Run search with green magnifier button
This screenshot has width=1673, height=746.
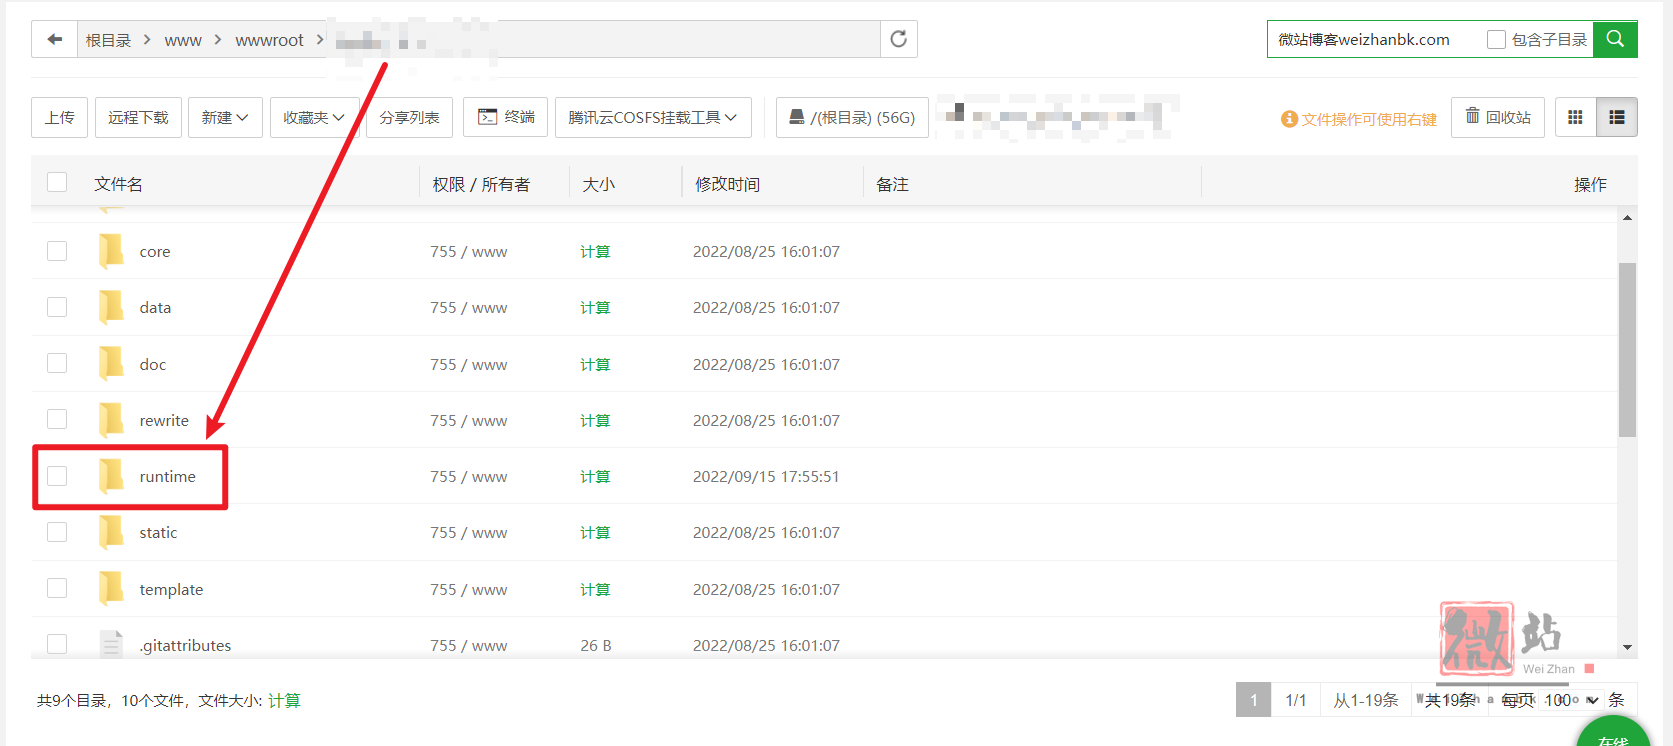[x=1615, y=39]
